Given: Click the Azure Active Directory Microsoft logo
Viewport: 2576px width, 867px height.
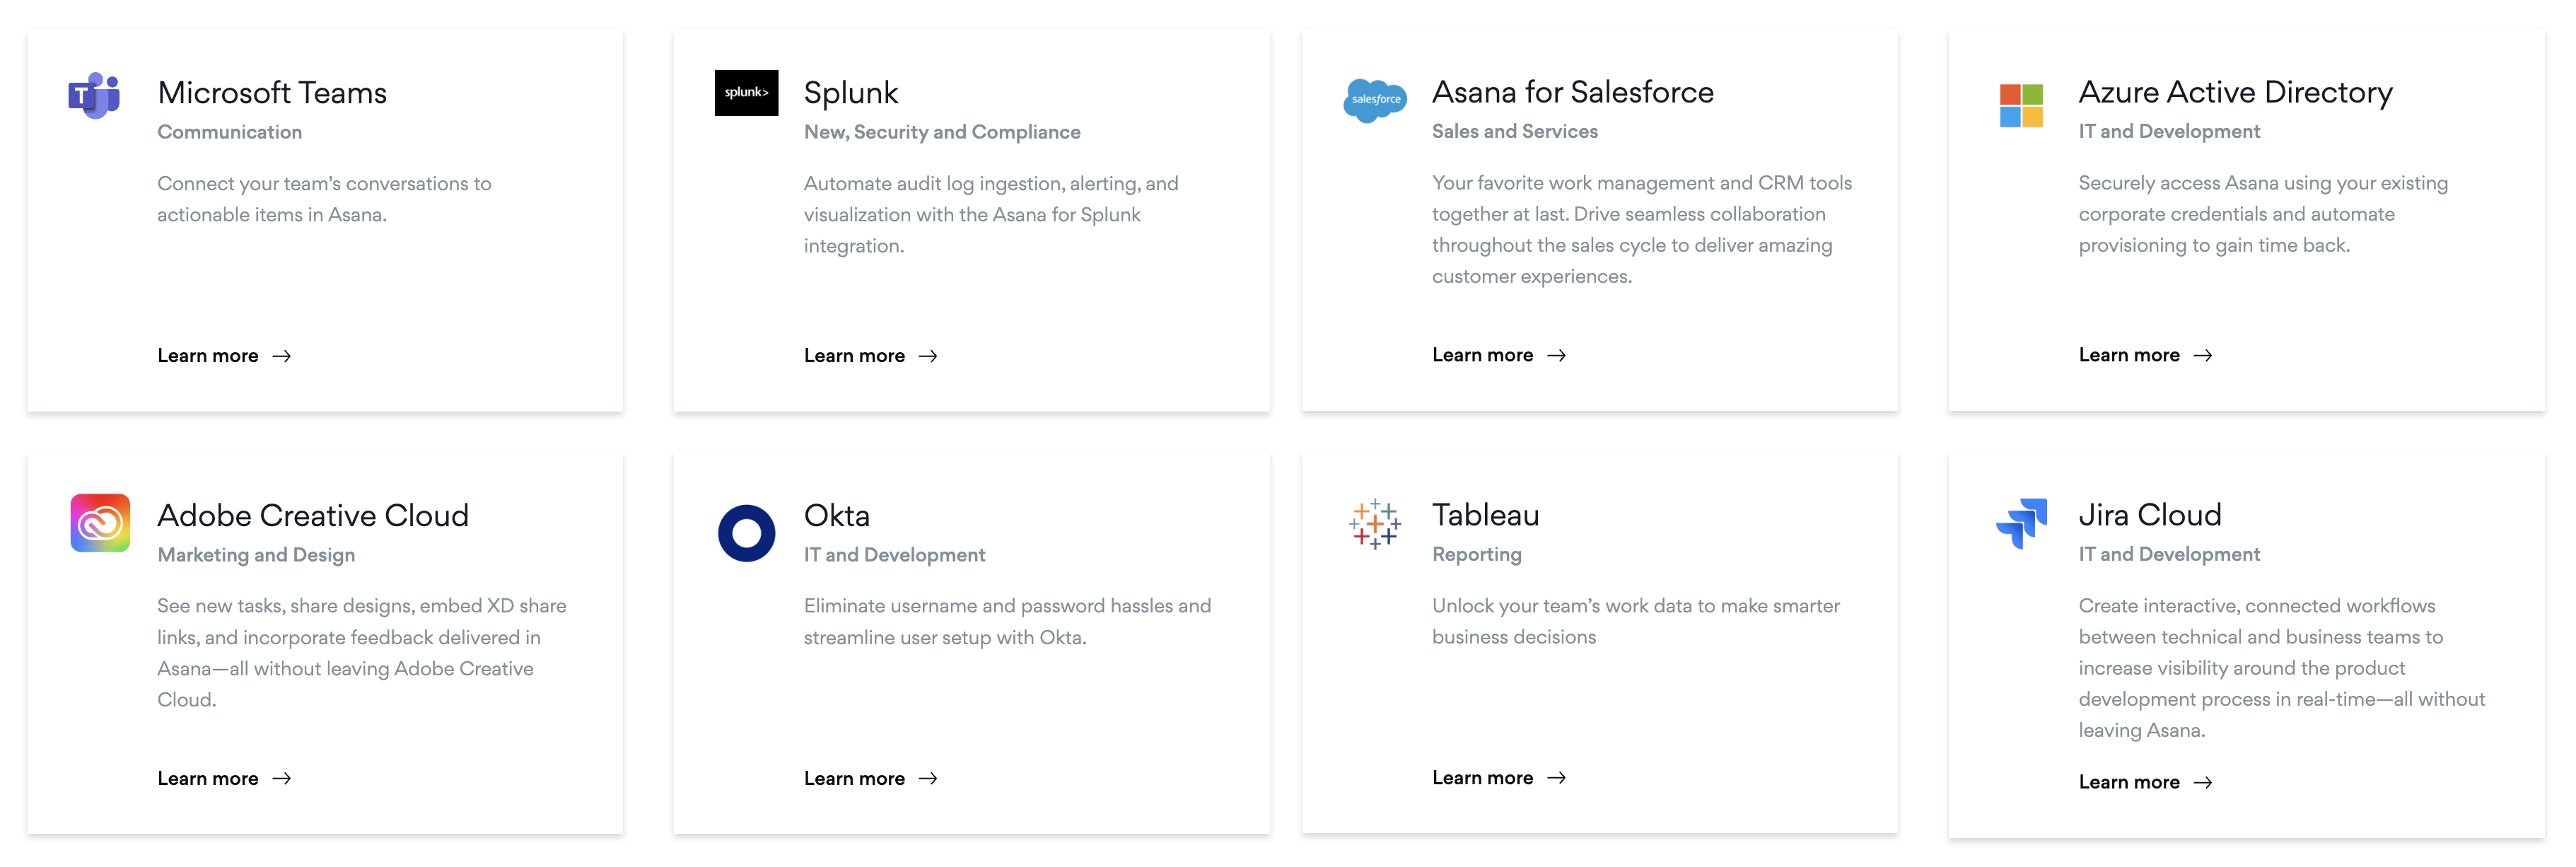Looking at the screenshot, I should 2021,105.
